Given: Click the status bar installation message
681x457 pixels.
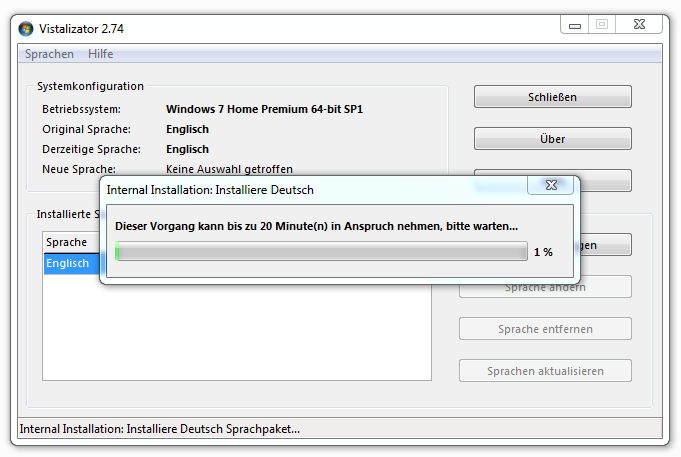Looking at the screenshot, I should (x=160, y=430).
